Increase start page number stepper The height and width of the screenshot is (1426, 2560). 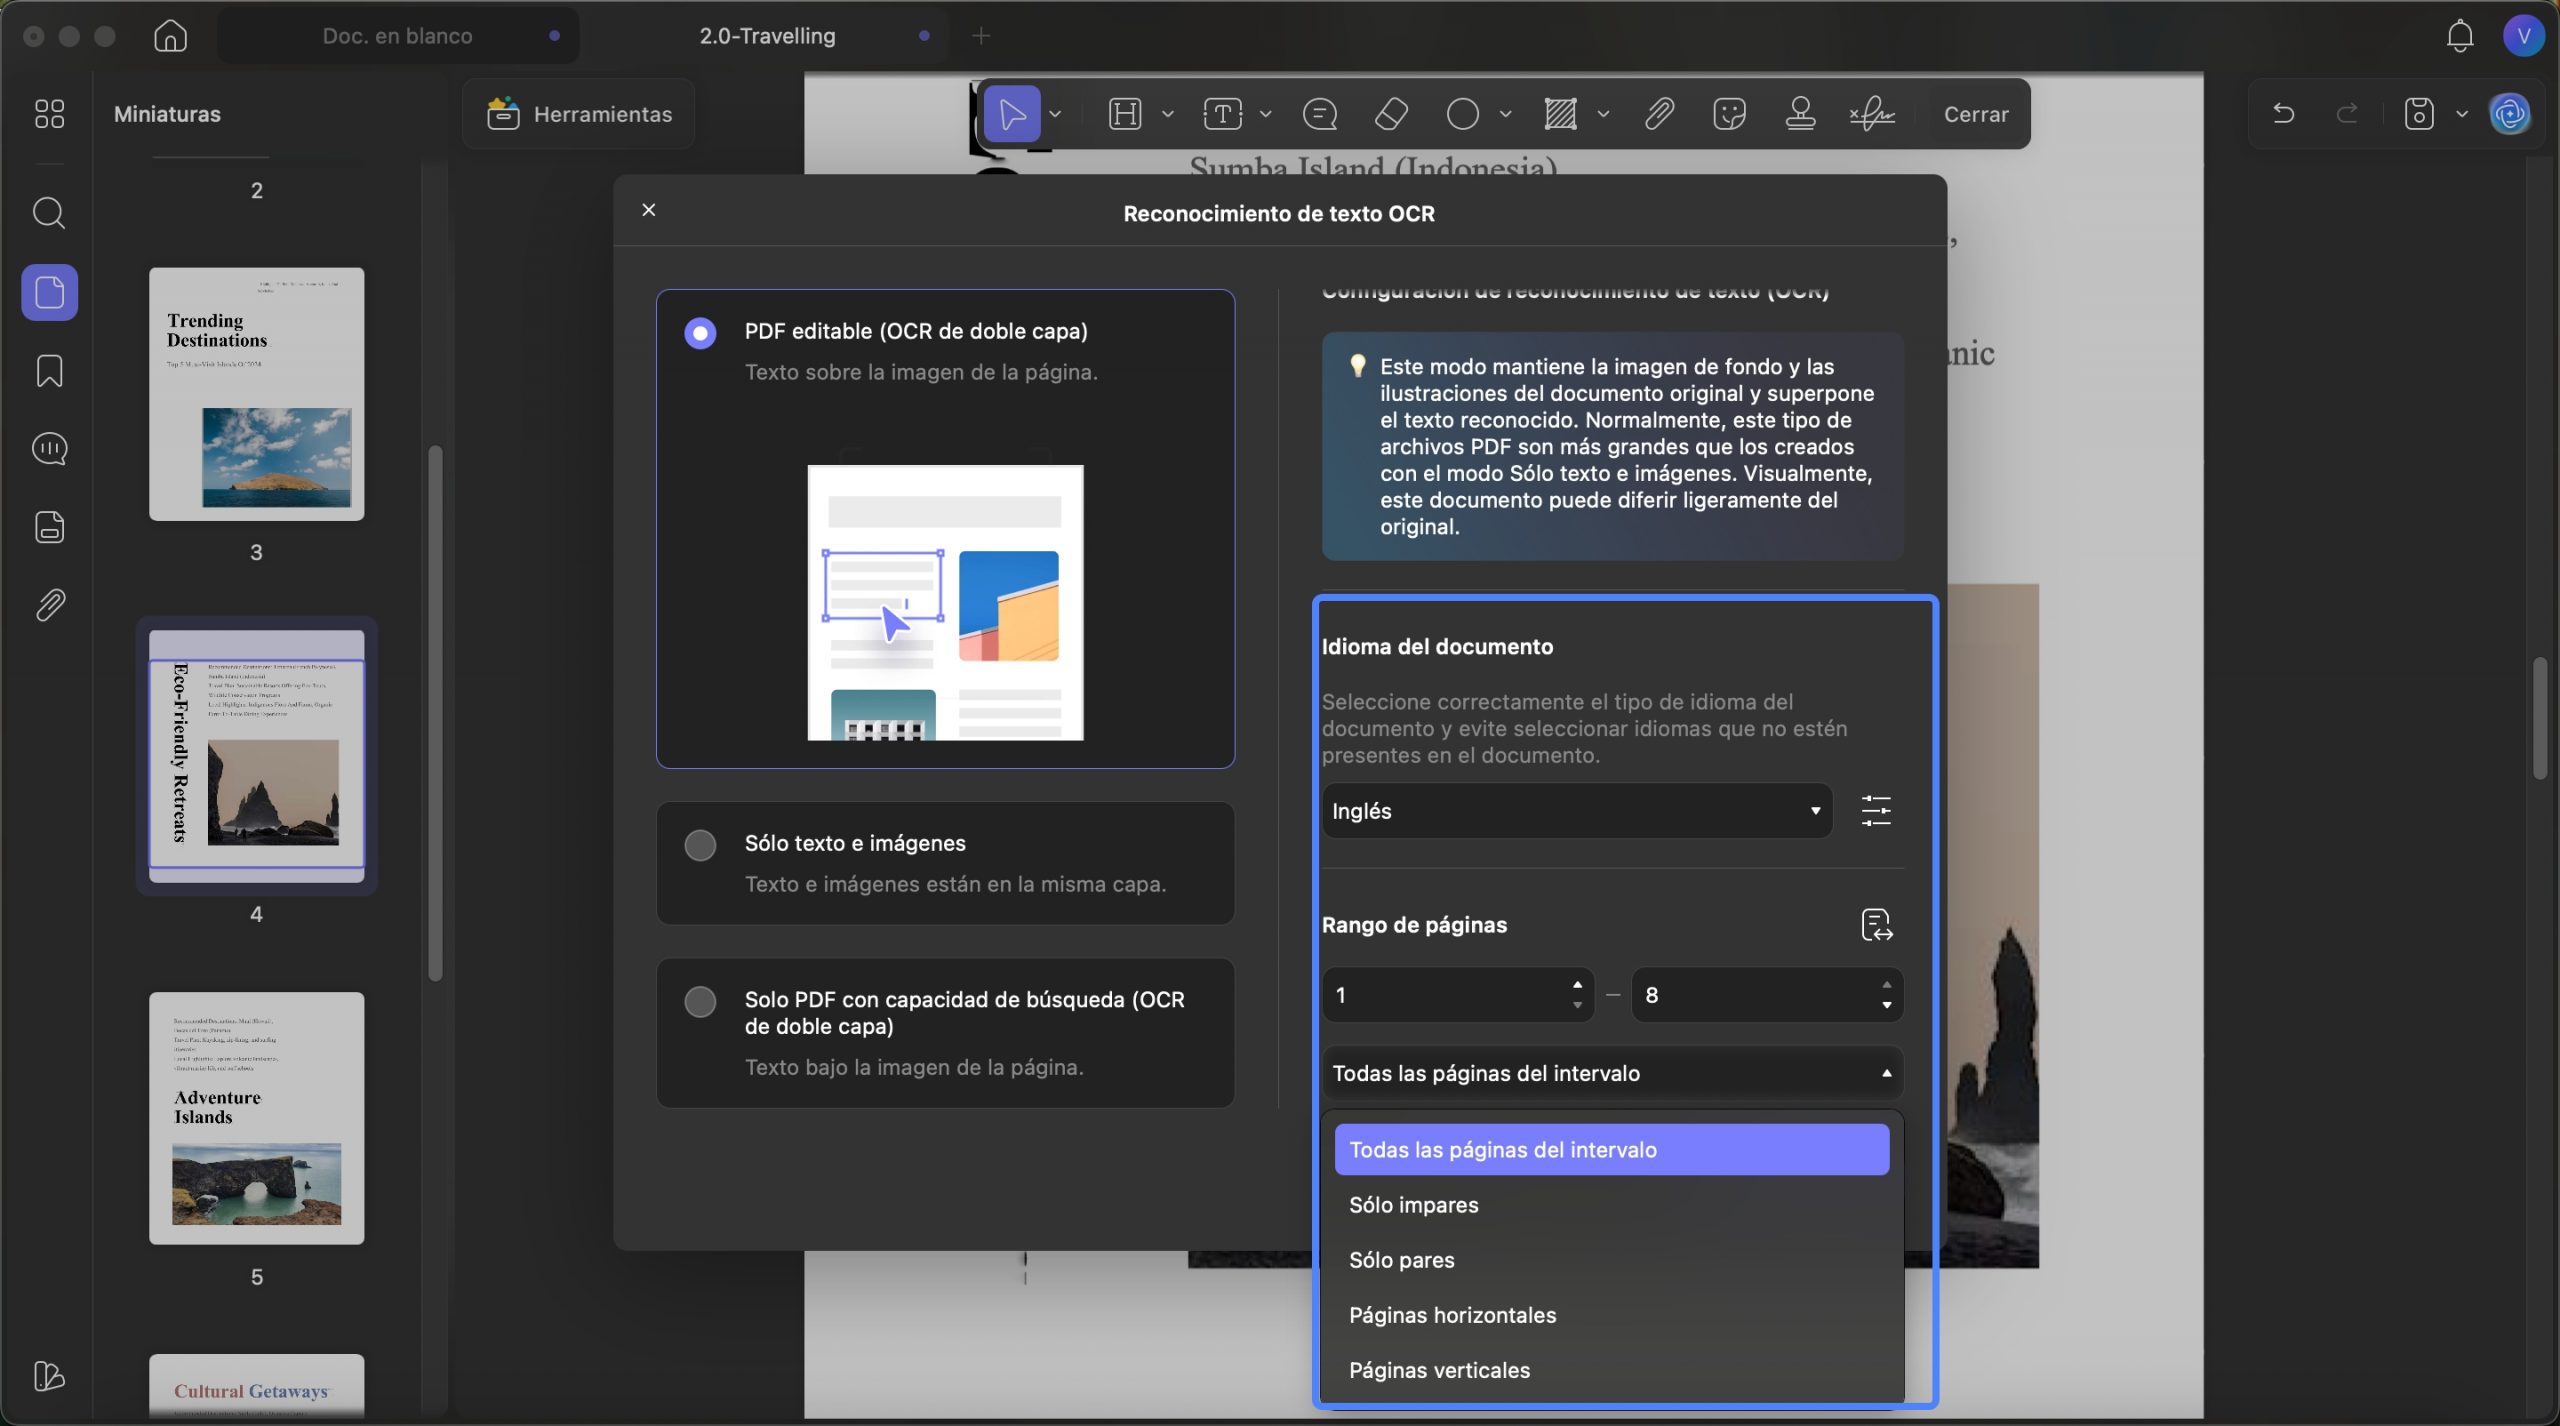point(1577,985)
